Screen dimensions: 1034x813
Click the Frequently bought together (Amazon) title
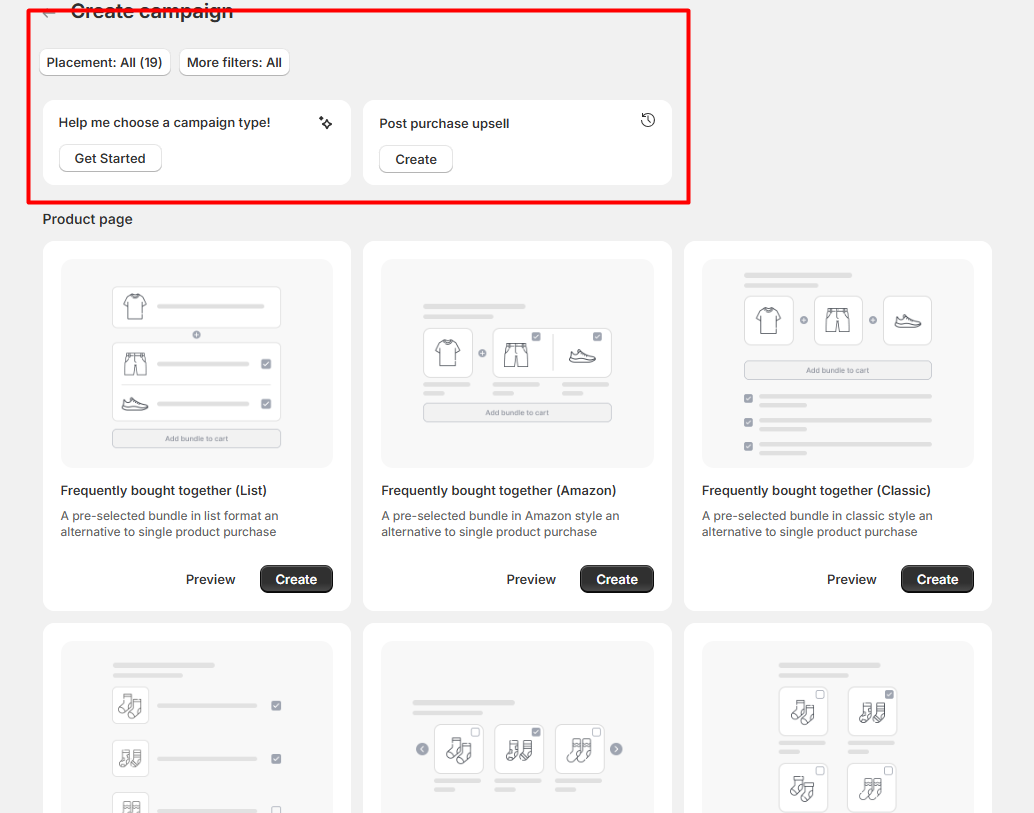click(499, 491)
